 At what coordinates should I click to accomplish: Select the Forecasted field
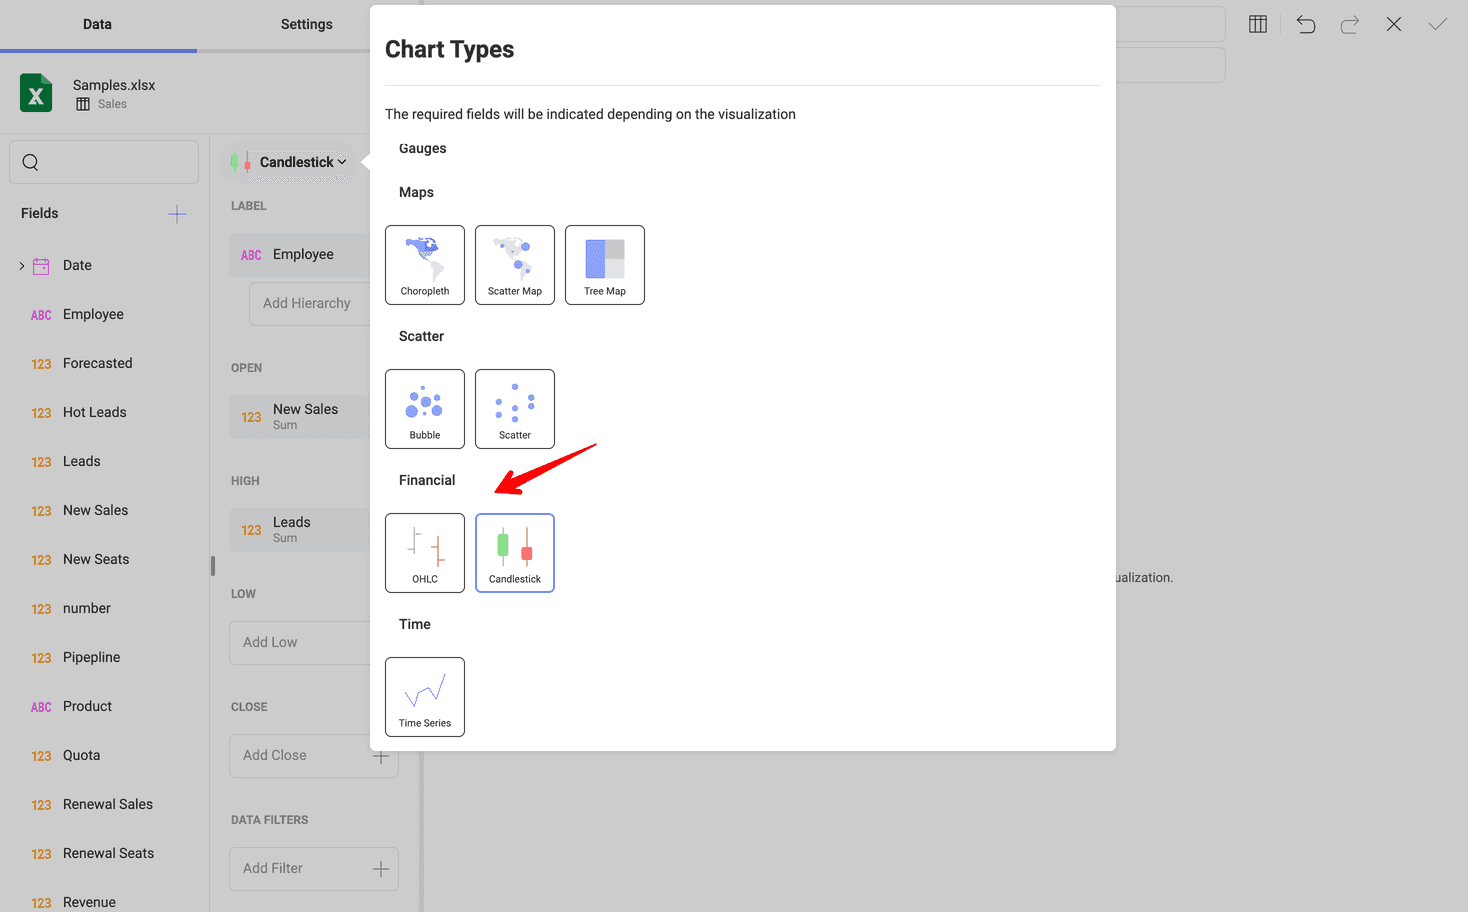click(97, 363)
